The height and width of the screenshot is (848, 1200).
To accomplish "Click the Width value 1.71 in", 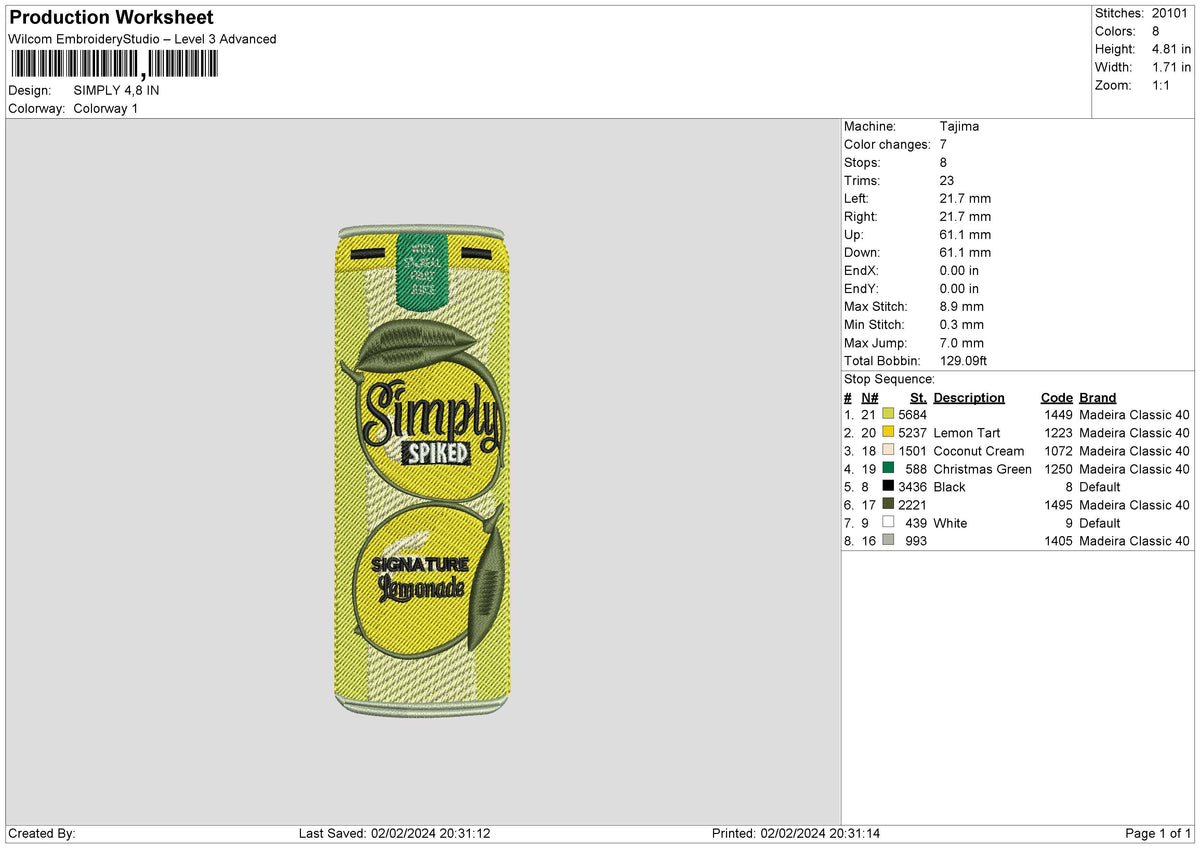I will click(1172, 67).
